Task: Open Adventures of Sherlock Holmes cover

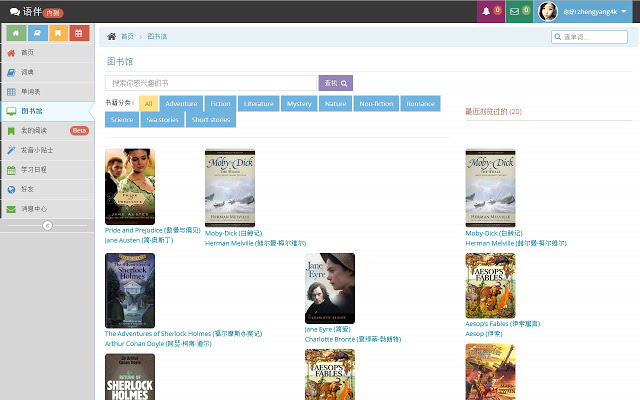Action: 130,291
